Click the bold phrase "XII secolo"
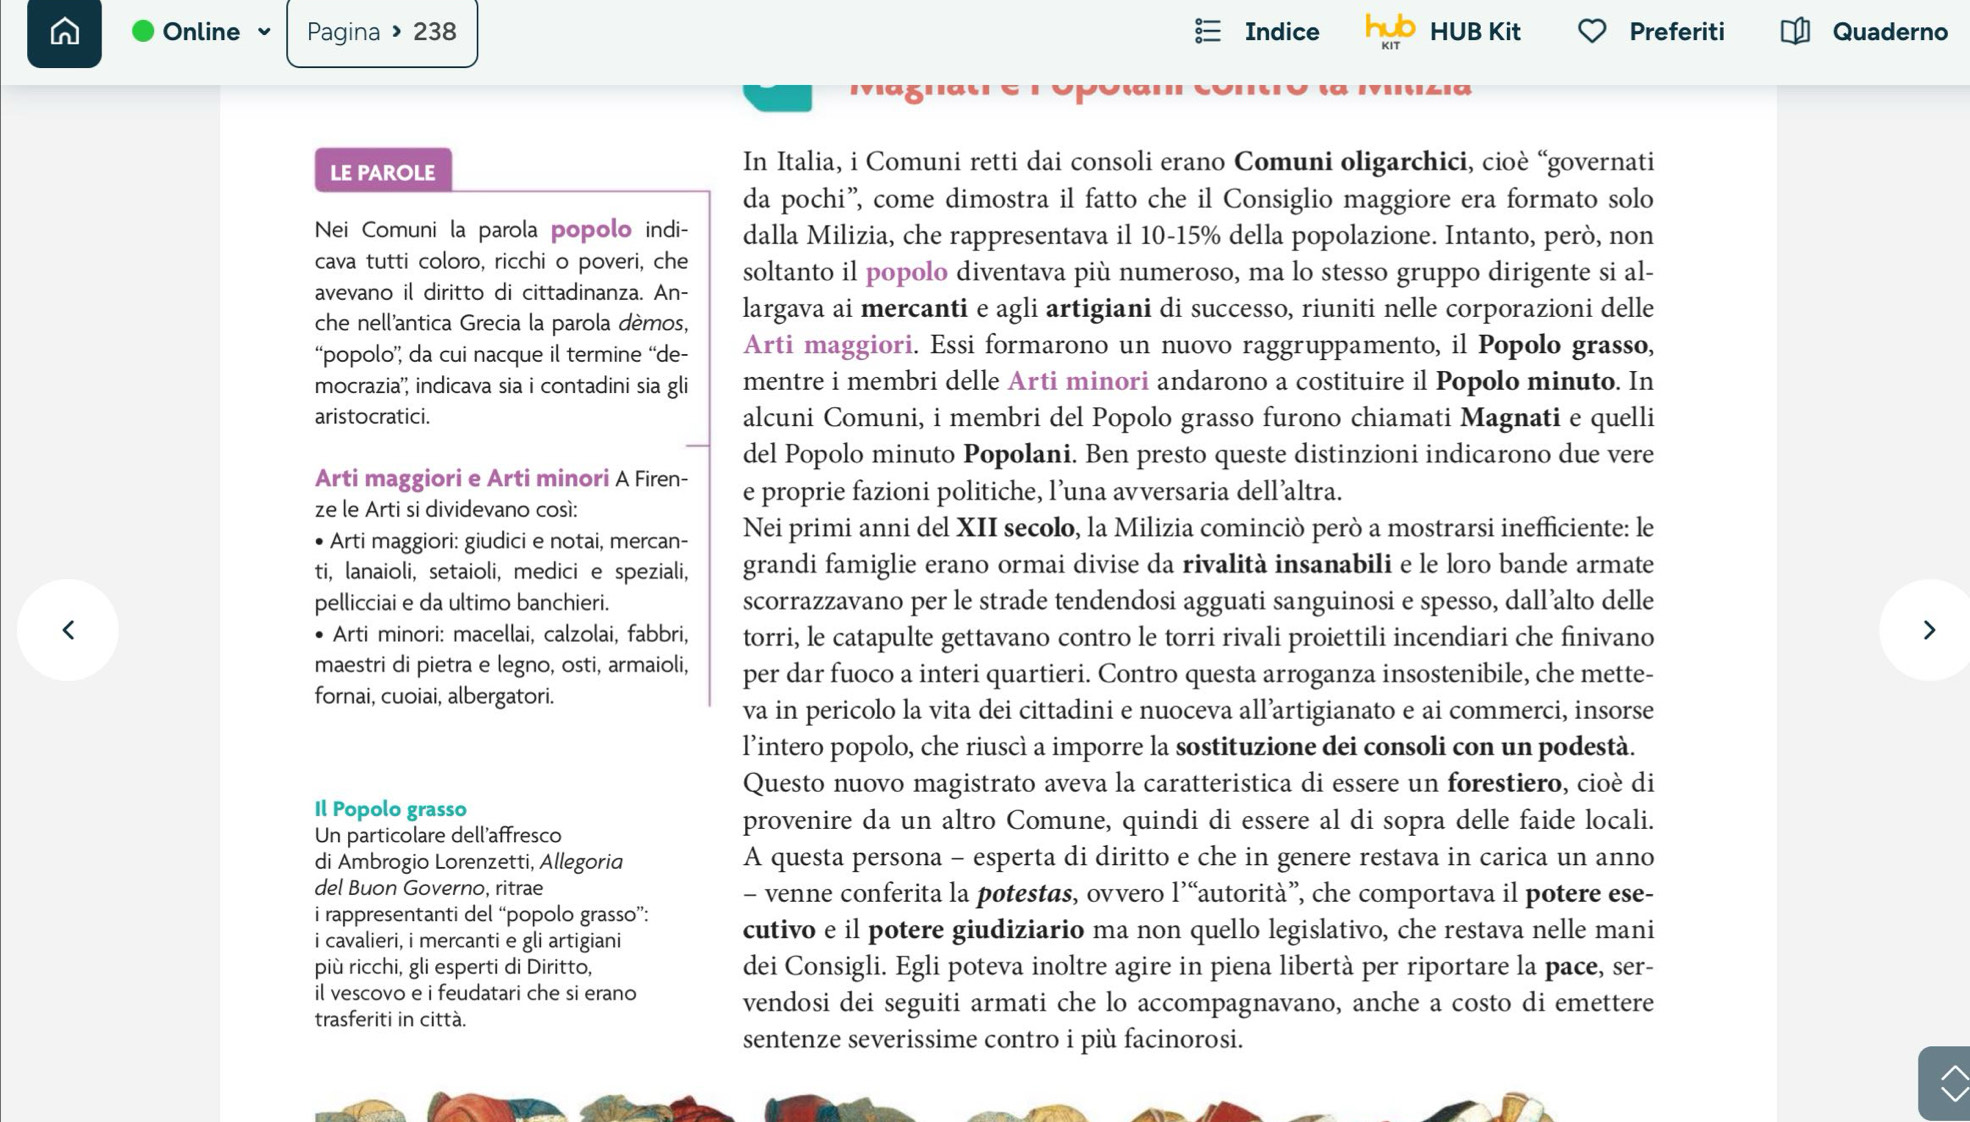Viewport: 1970px width, 1122px height. click(x=1015, y=528)
